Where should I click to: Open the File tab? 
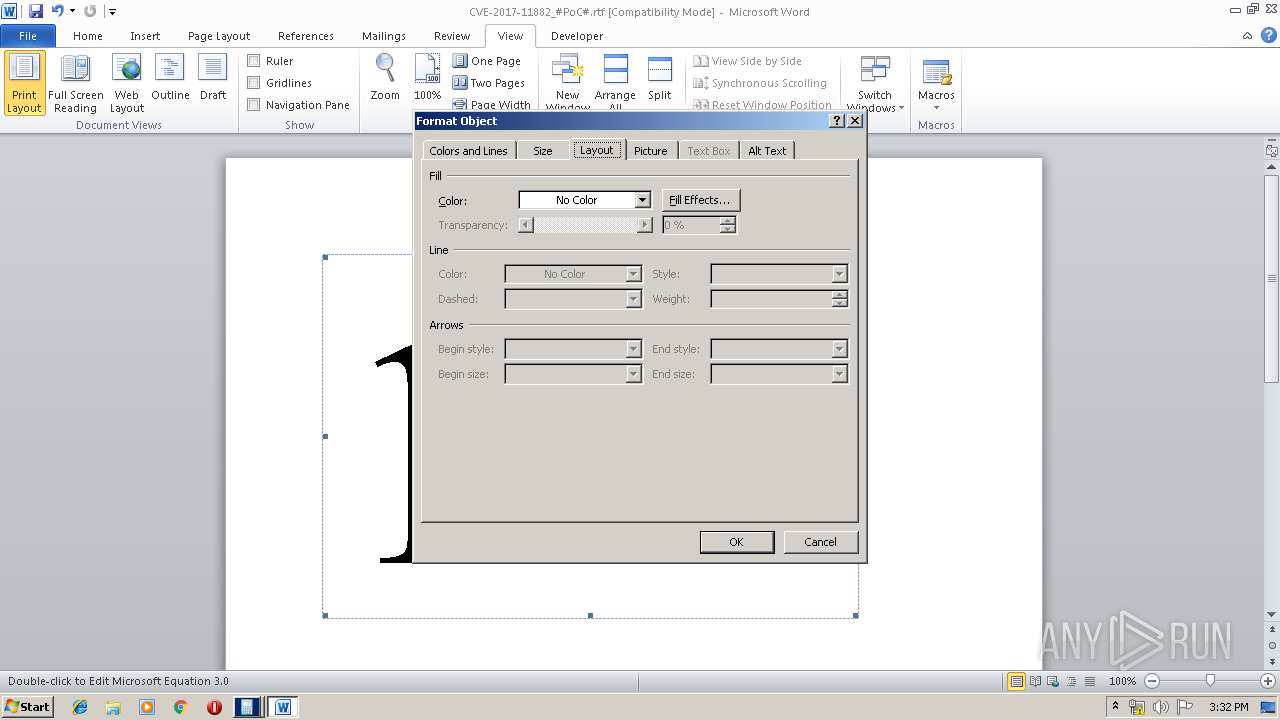click(28, 36)
